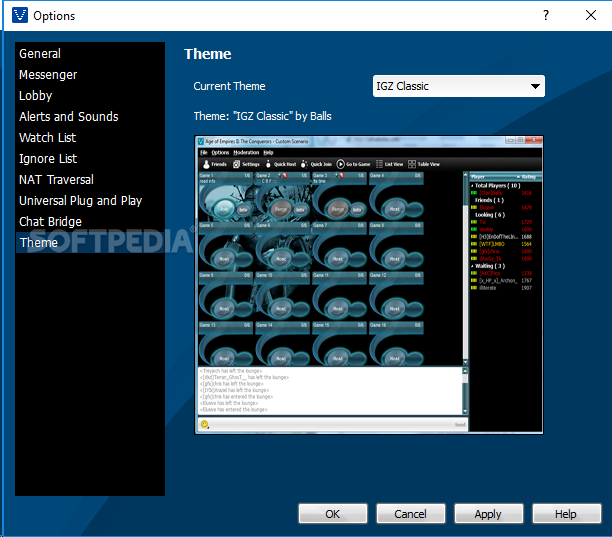
Task: Select the Theme category
Action: coord(90,243)
